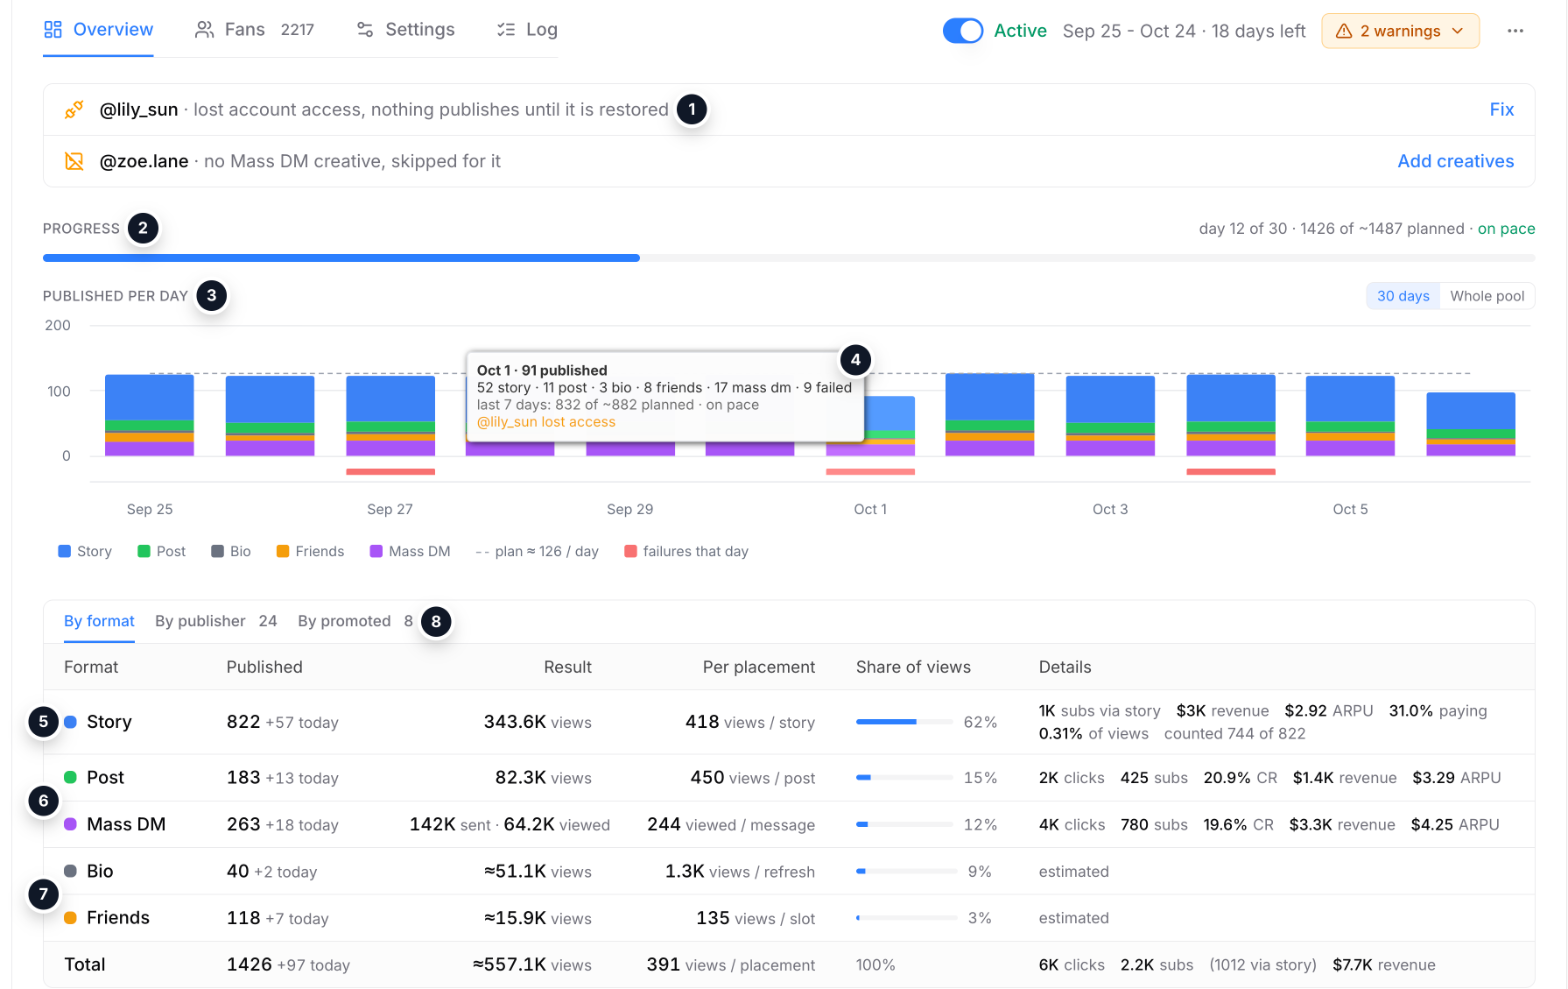Screen dimensions: 1568x989
Task: Select the Whole pool chart range
Action: point(1487,296)
